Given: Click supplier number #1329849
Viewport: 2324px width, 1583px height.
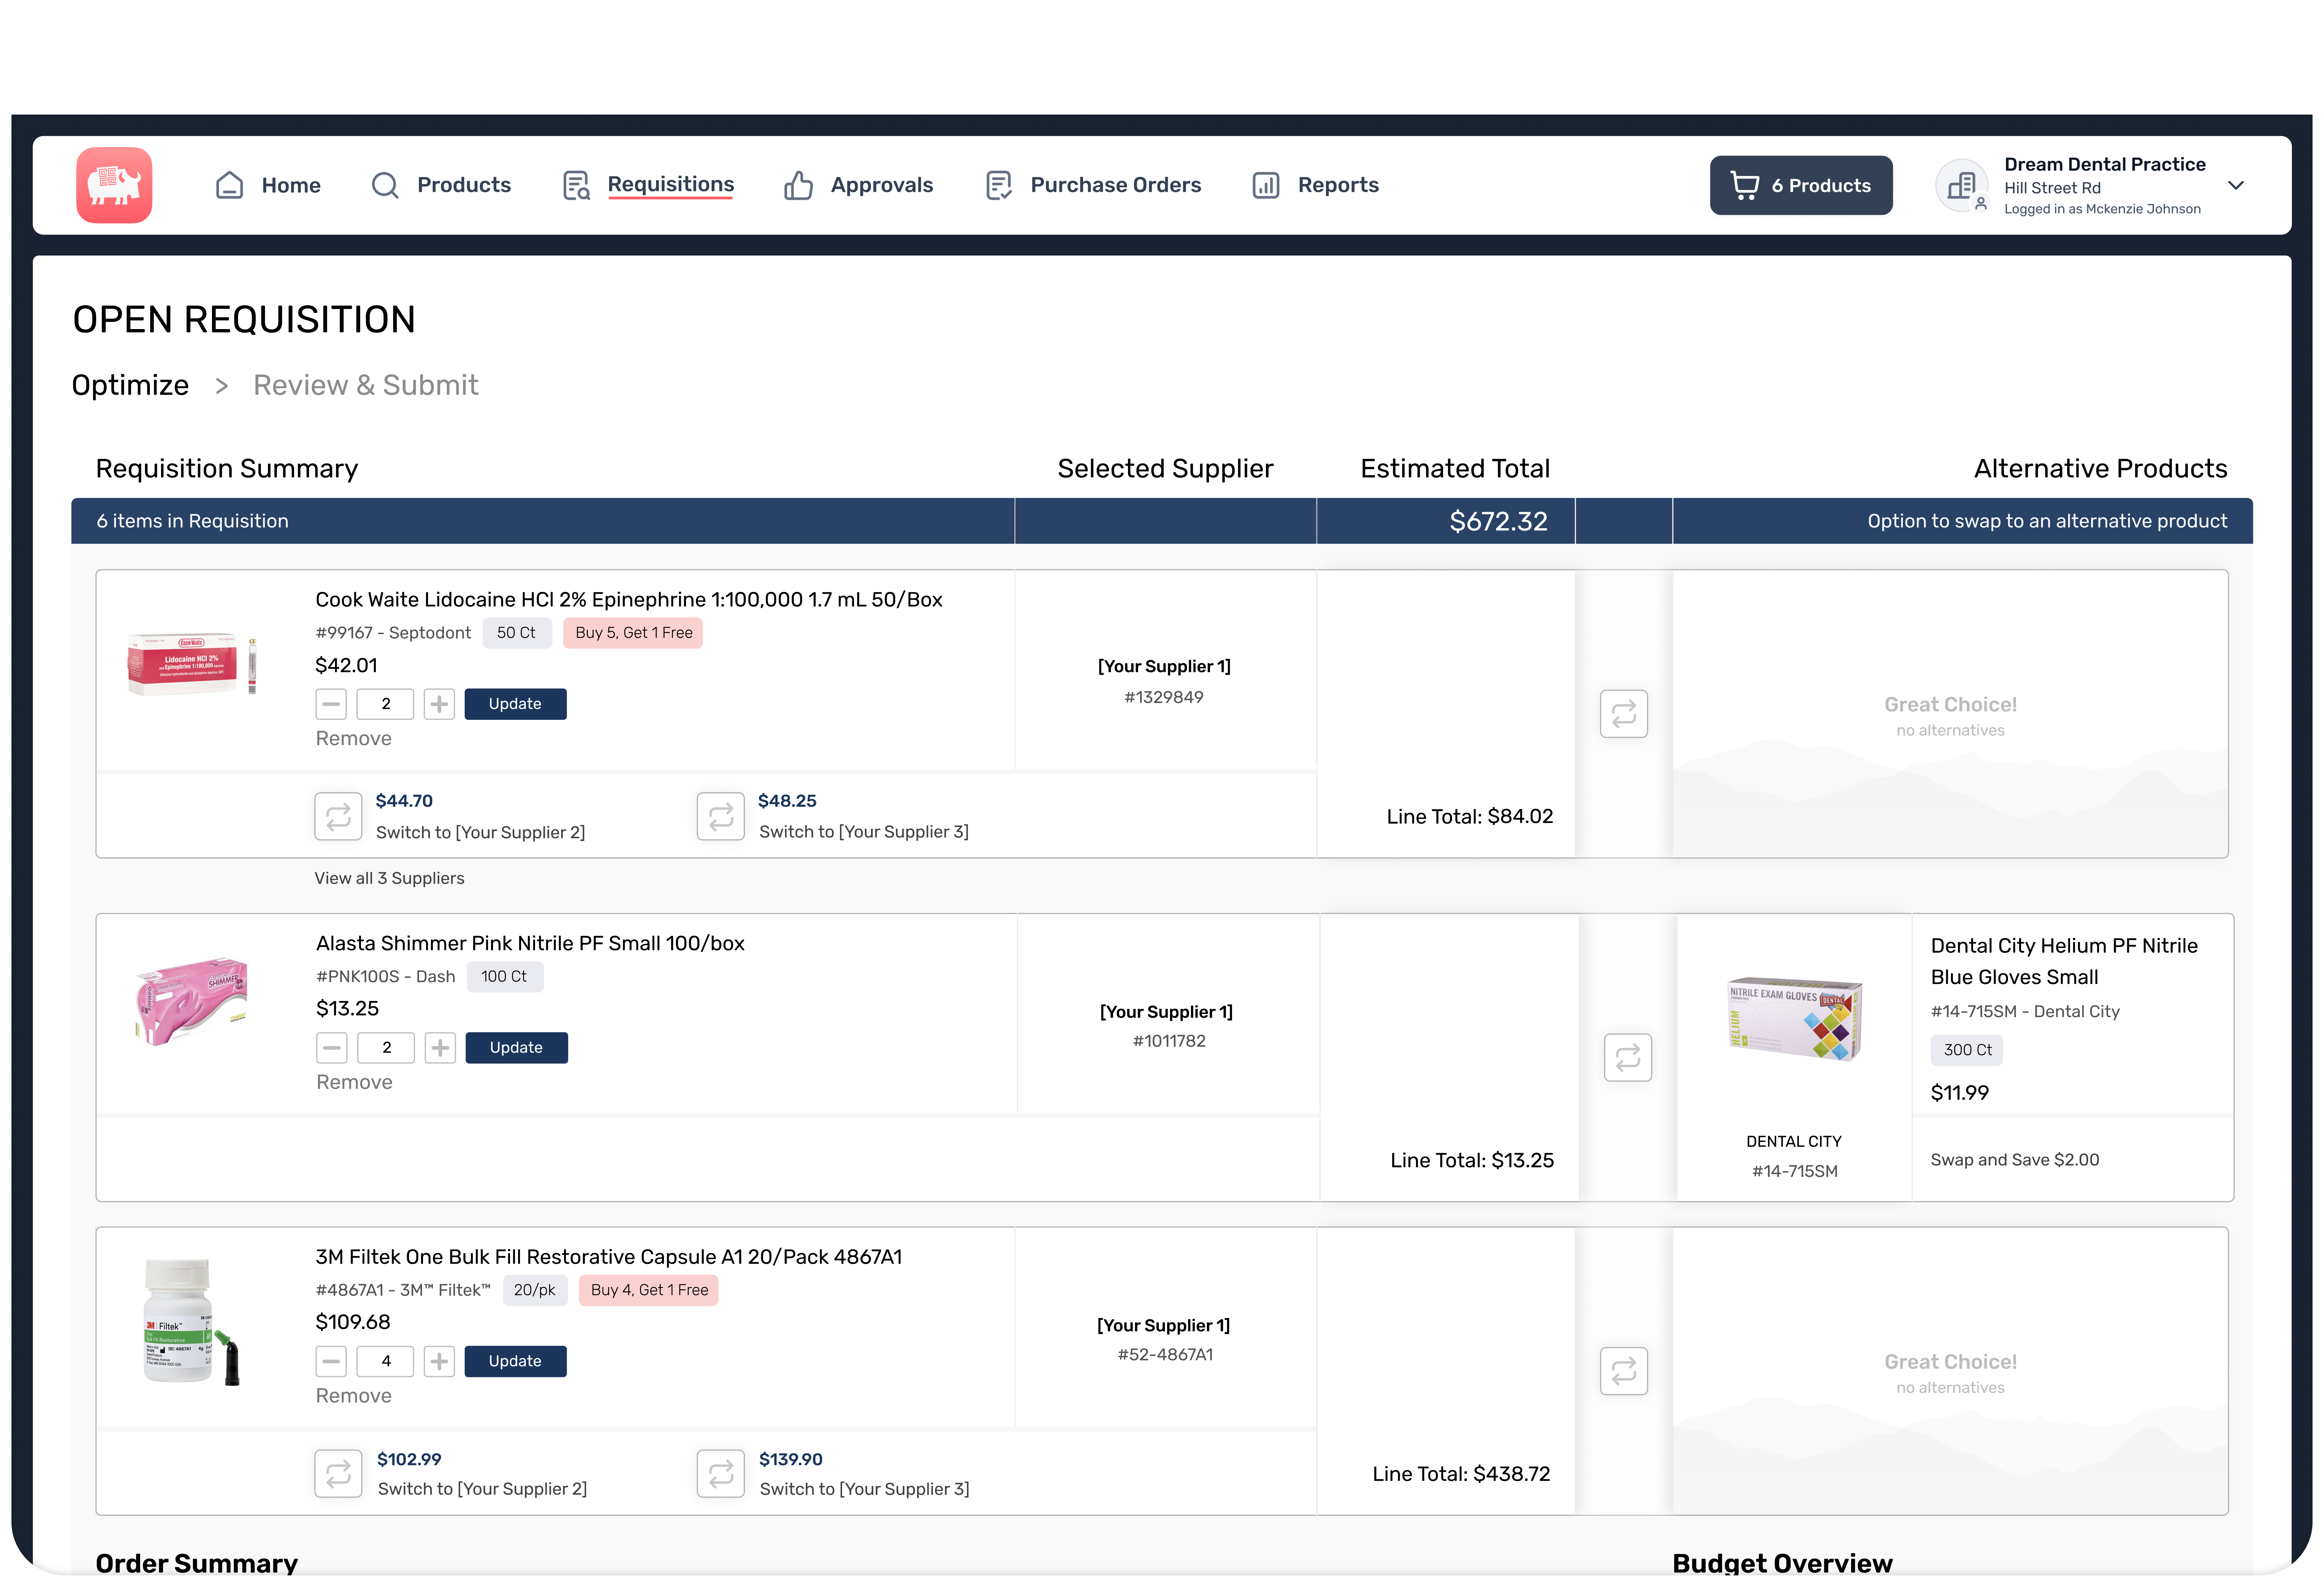Looking at the screenshot, I should click(x=1164, y=698).
